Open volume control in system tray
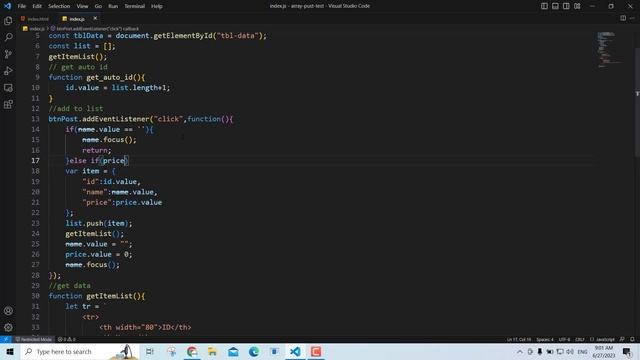This screenshot has height=360, width=640. click(570, 351)
